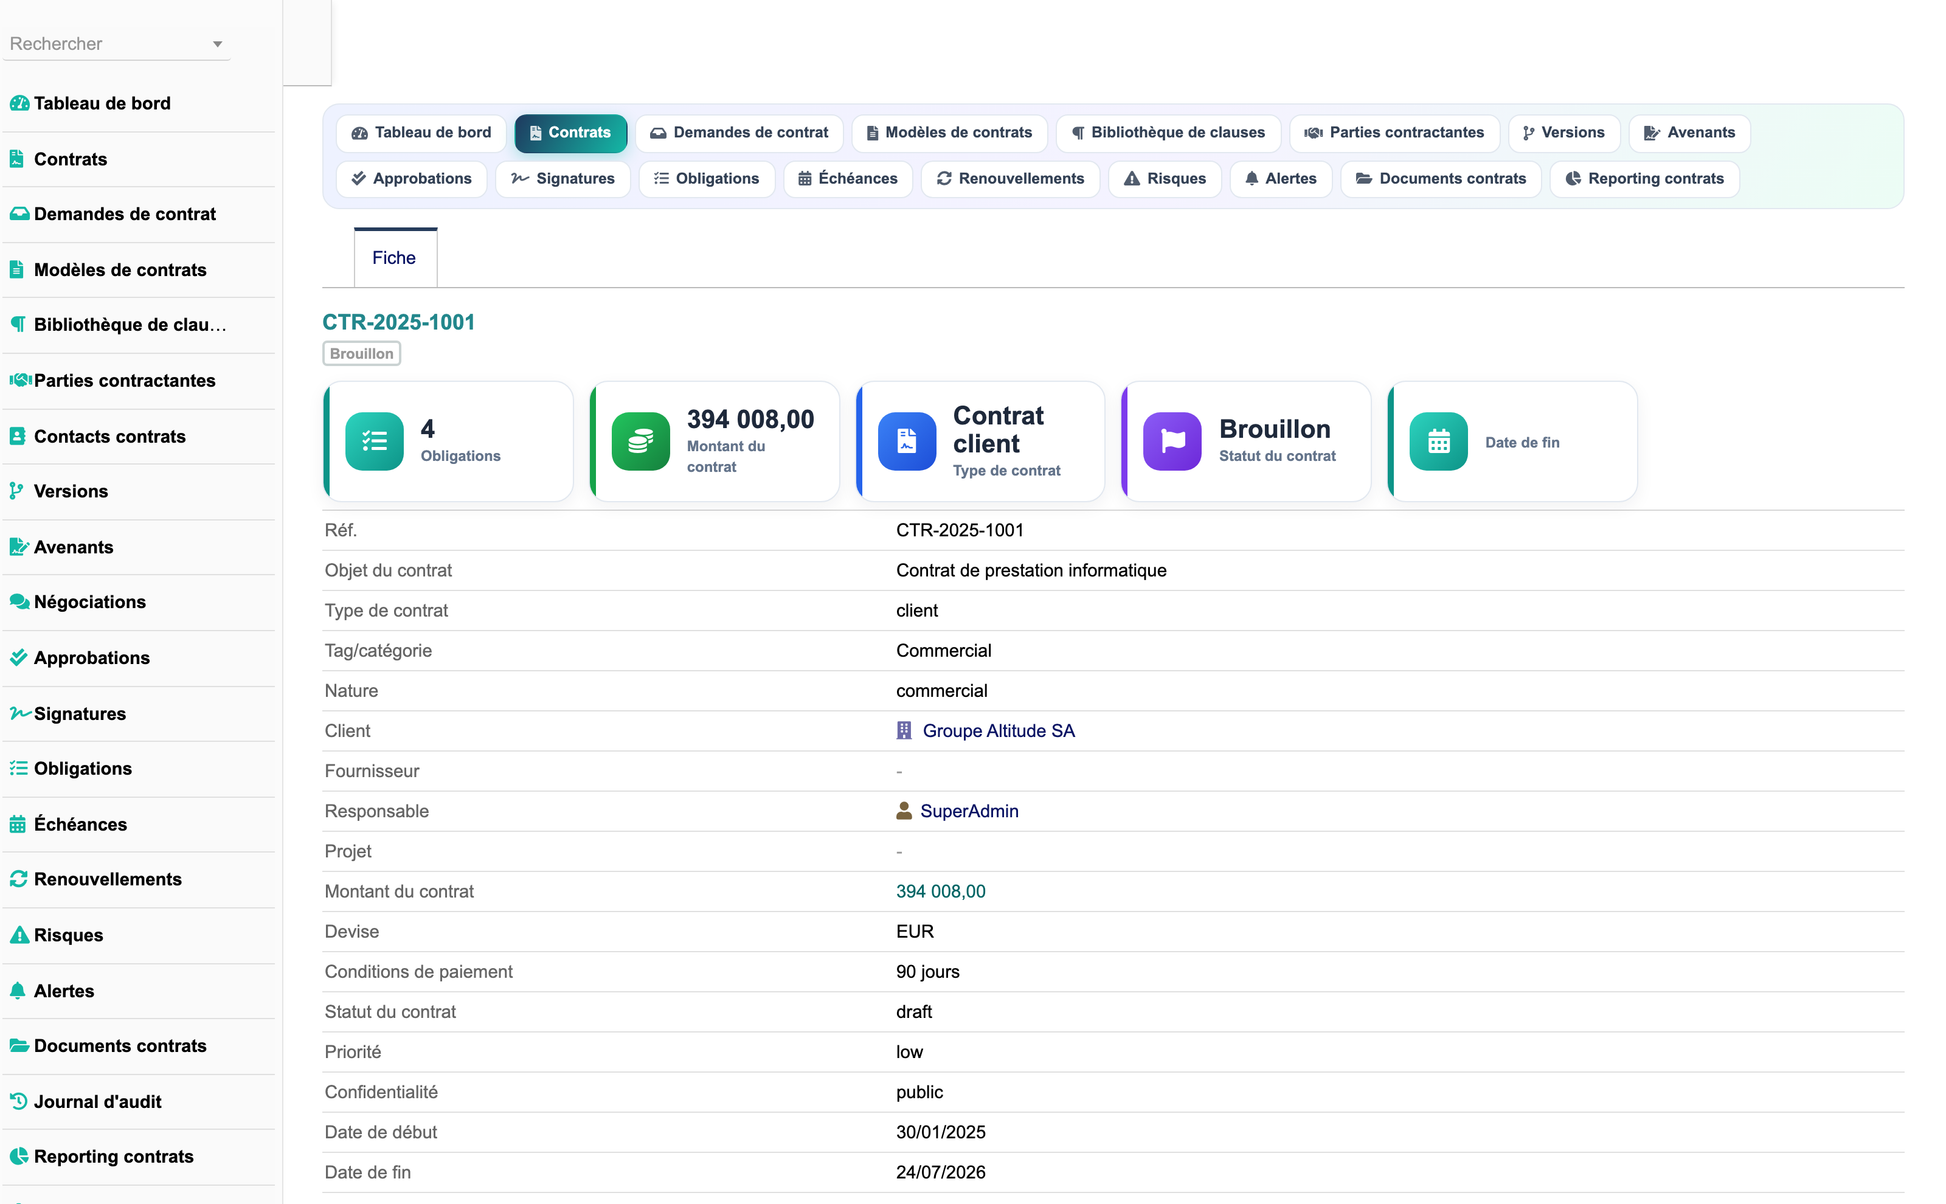Viewport: 1946px width, 1204px height.
Task: Click the user icon beside SuperAdmin
Action: click(x=904, y=811)
